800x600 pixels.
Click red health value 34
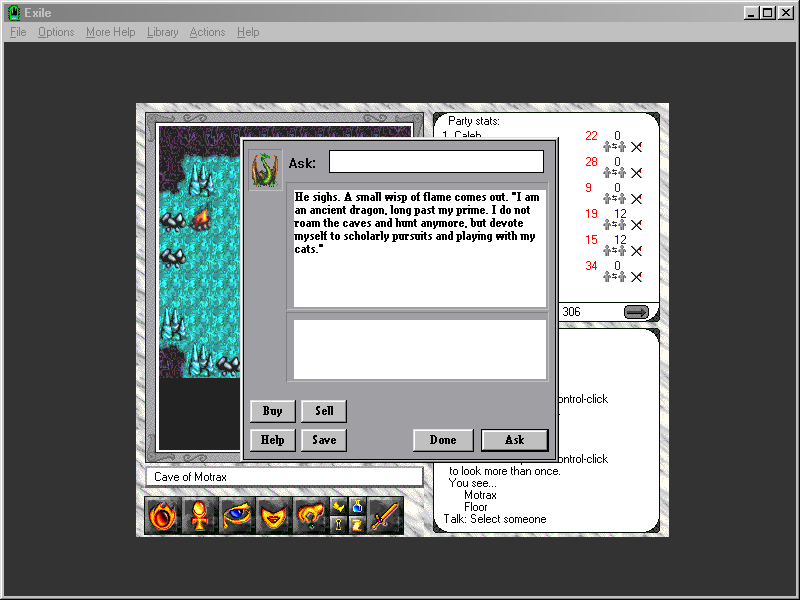pos(591,266)
